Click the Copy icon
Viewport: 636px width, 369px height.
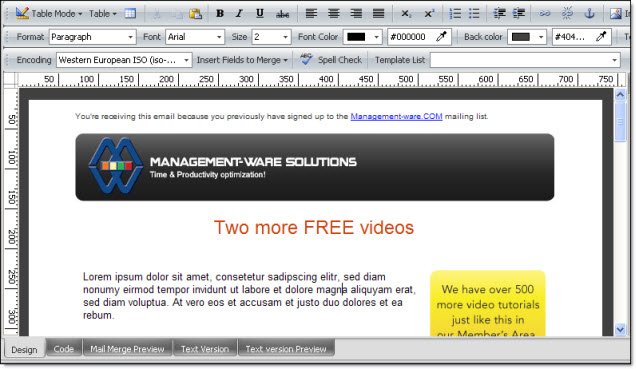pos(177,14)
